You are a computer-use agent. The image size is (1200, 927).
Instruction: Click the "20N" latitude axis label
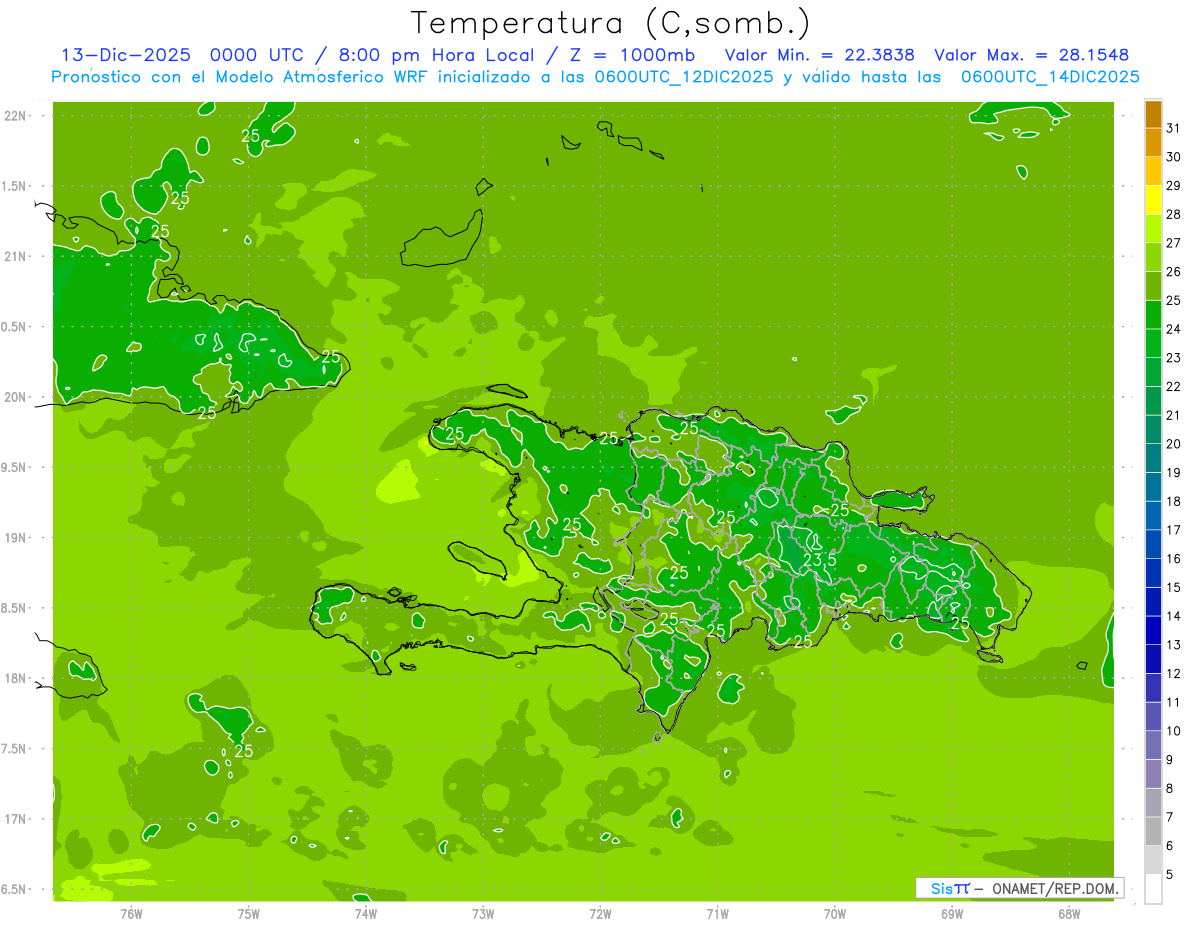(x=15, y=397)
